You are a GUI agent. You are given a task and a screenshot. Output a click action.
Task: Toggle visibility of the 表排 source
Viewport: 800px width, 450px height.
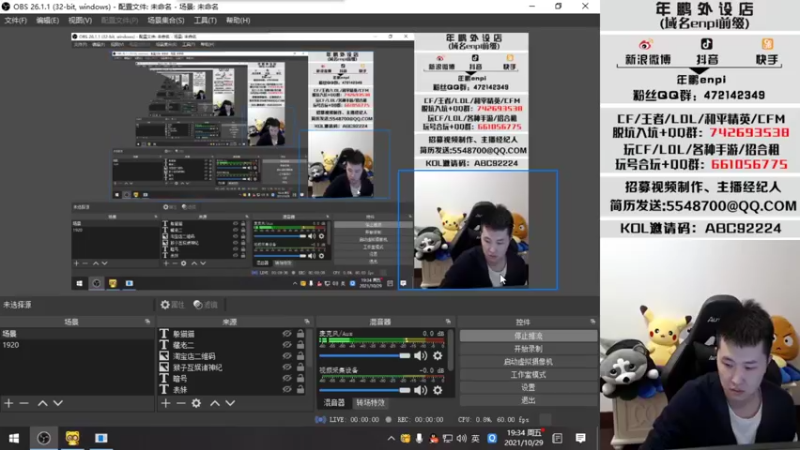287,389
